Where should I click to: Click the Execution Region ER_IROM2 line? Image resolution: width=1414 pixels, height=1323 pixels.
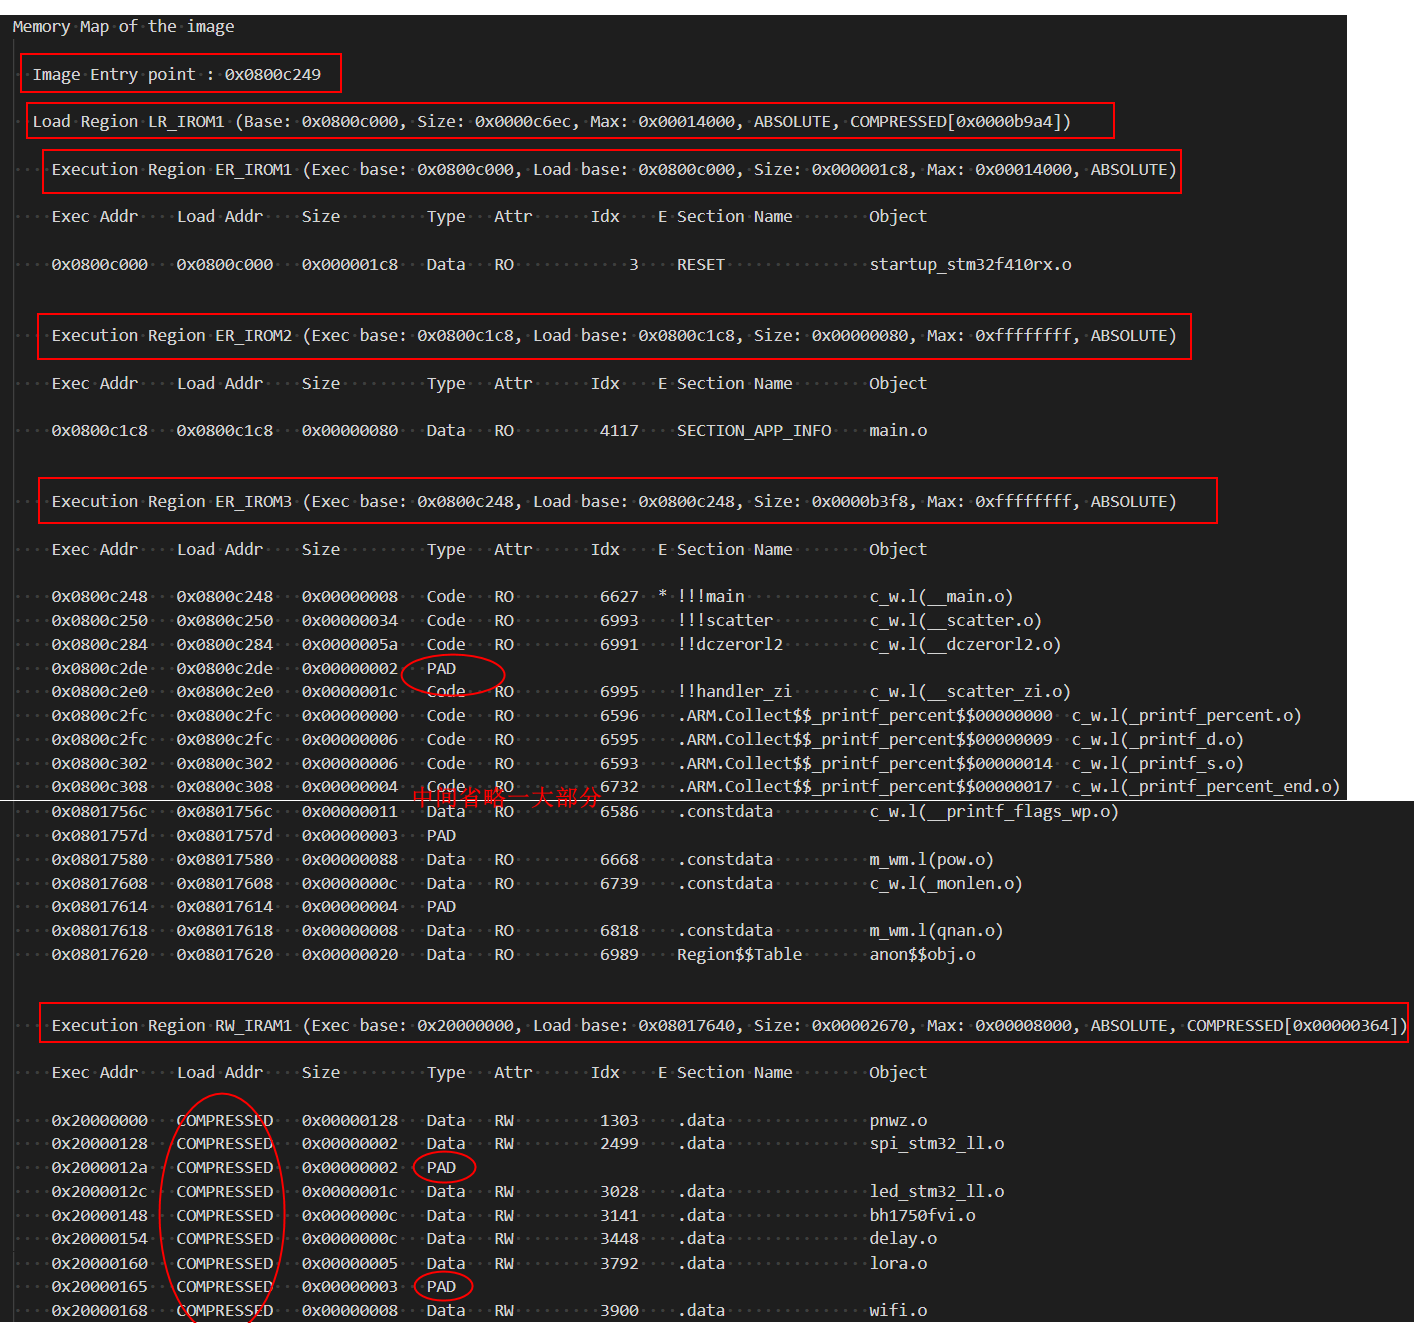click(614, 336)
